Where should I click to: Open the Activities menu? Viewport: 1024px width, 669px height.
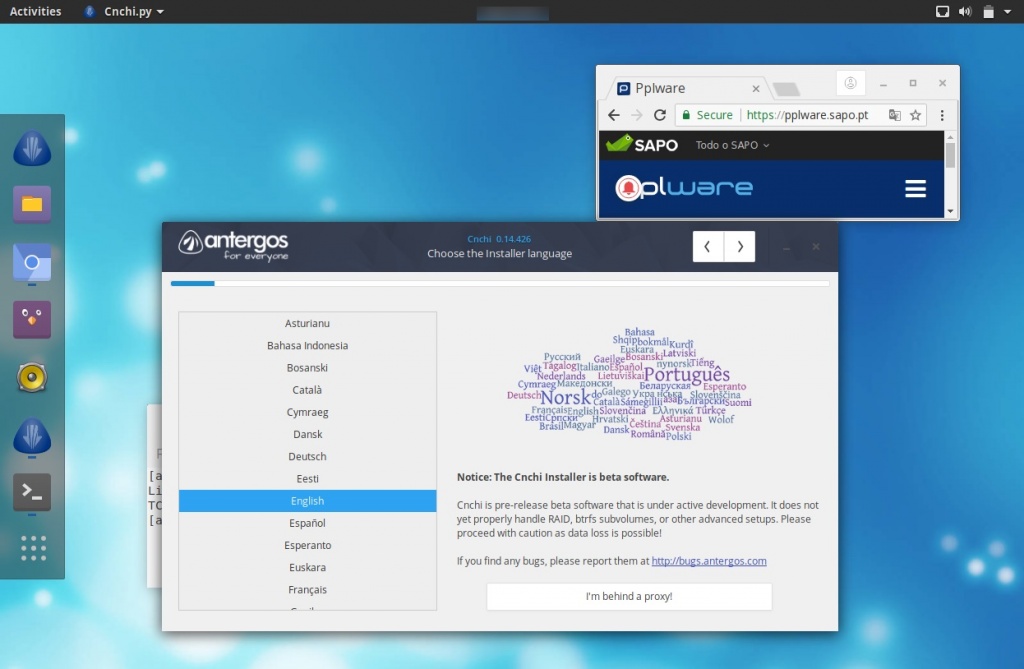click(35, 11)
